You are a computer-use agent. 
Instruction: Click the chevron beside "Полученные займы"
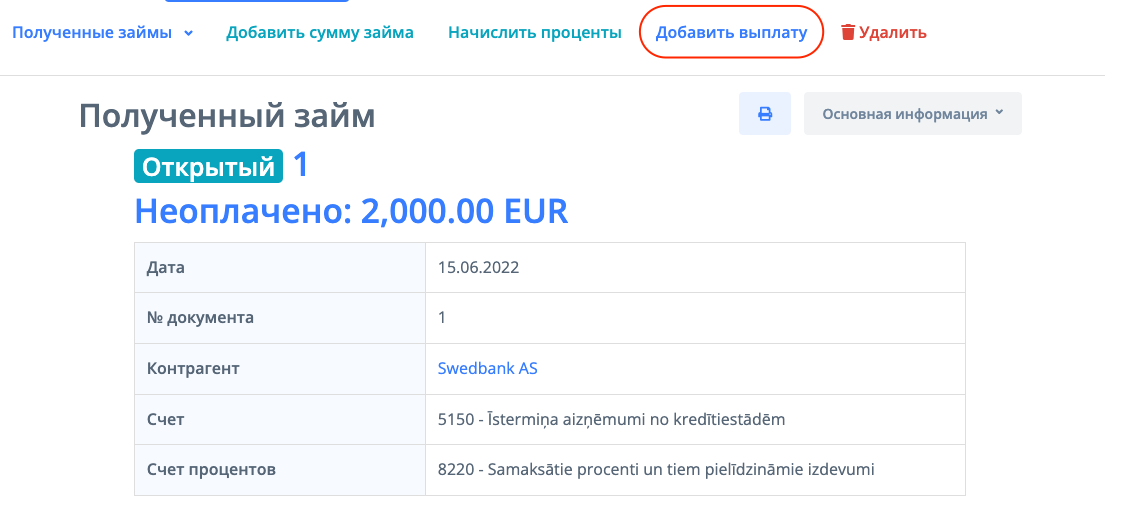click(189, 33)
